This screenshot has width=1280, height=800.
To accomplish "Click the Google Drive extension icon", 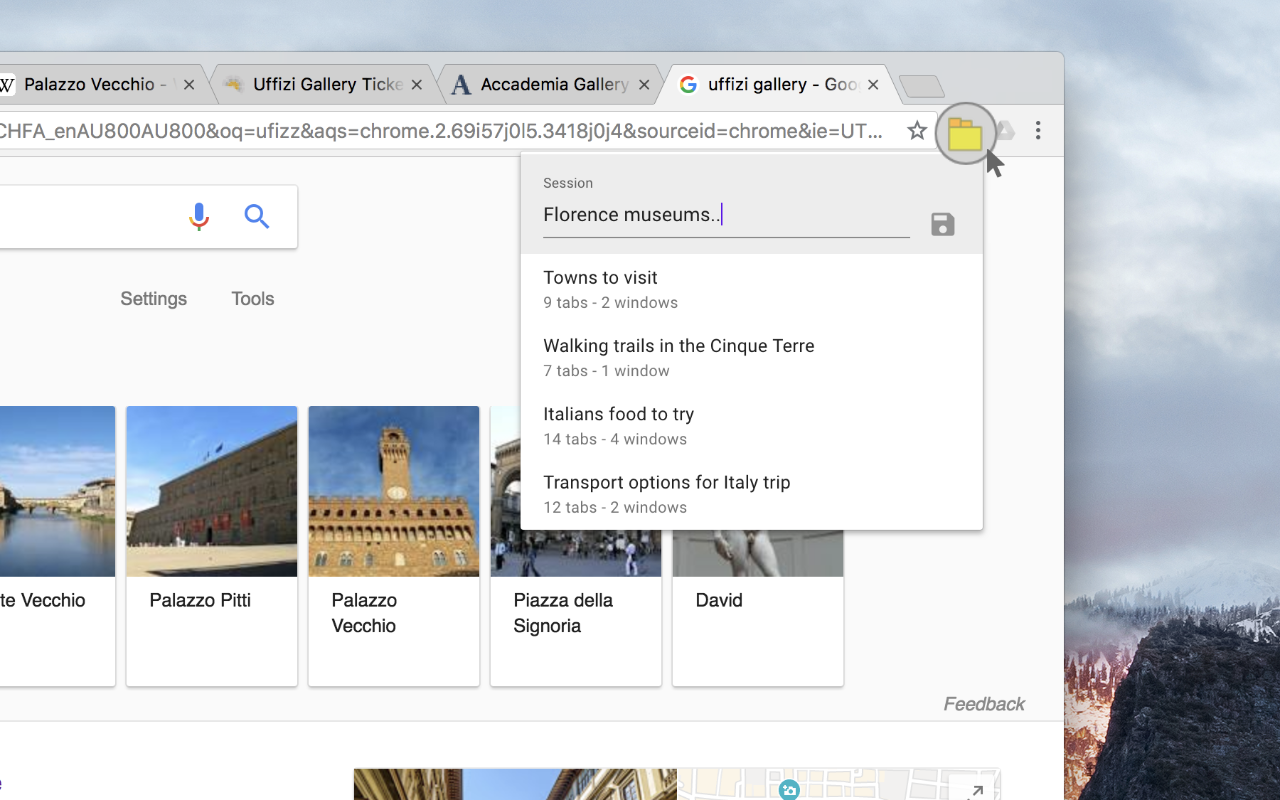I will [x=1005, y=131].
